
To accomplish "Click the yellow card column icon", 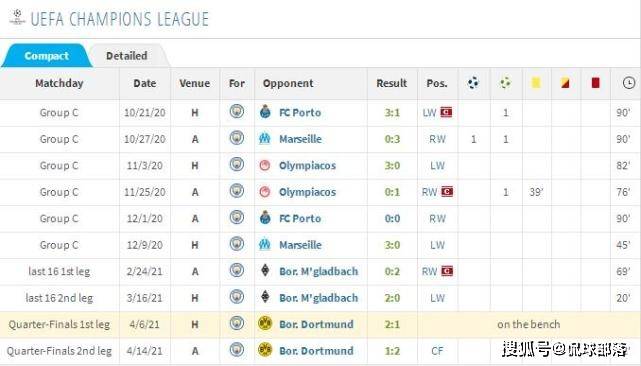I will [536, 83].
